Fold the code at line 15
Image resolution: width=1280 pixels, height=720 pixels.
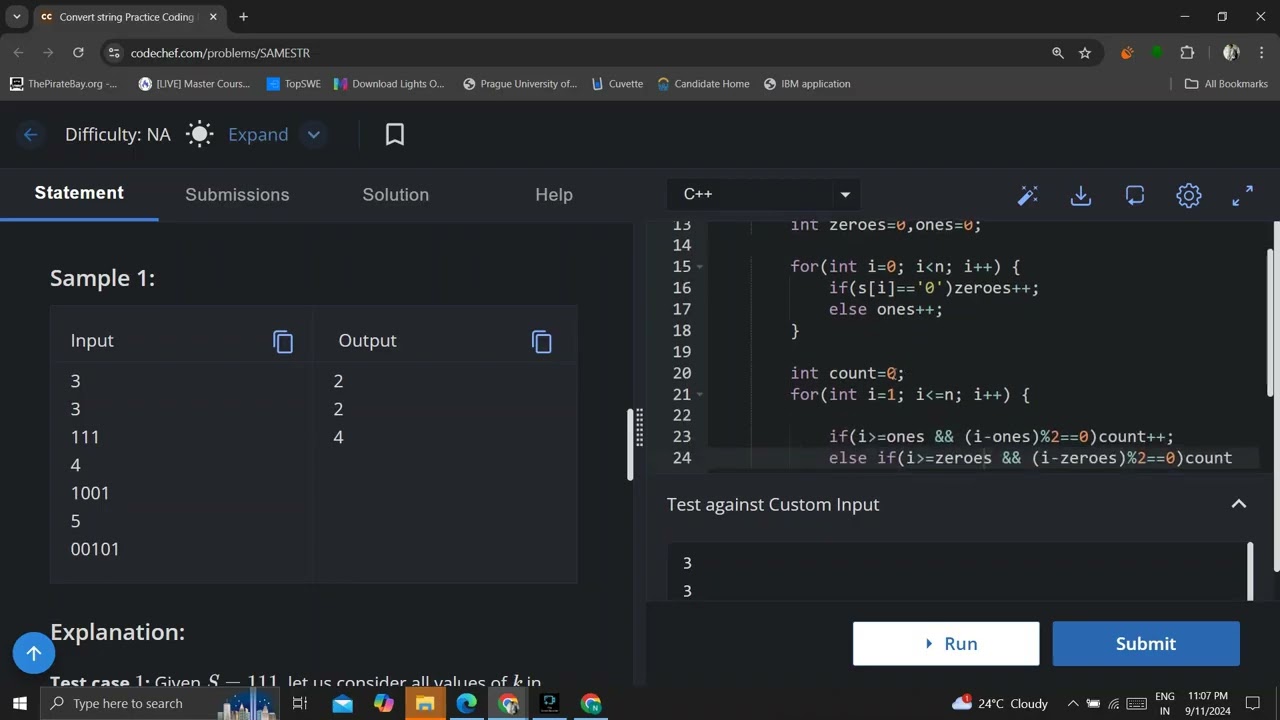click(x=700, y=267)
